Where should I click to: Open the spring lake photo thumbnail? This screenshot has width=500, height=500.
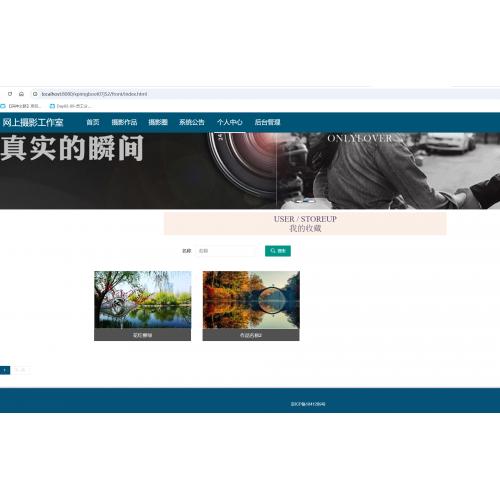point(143,306)
